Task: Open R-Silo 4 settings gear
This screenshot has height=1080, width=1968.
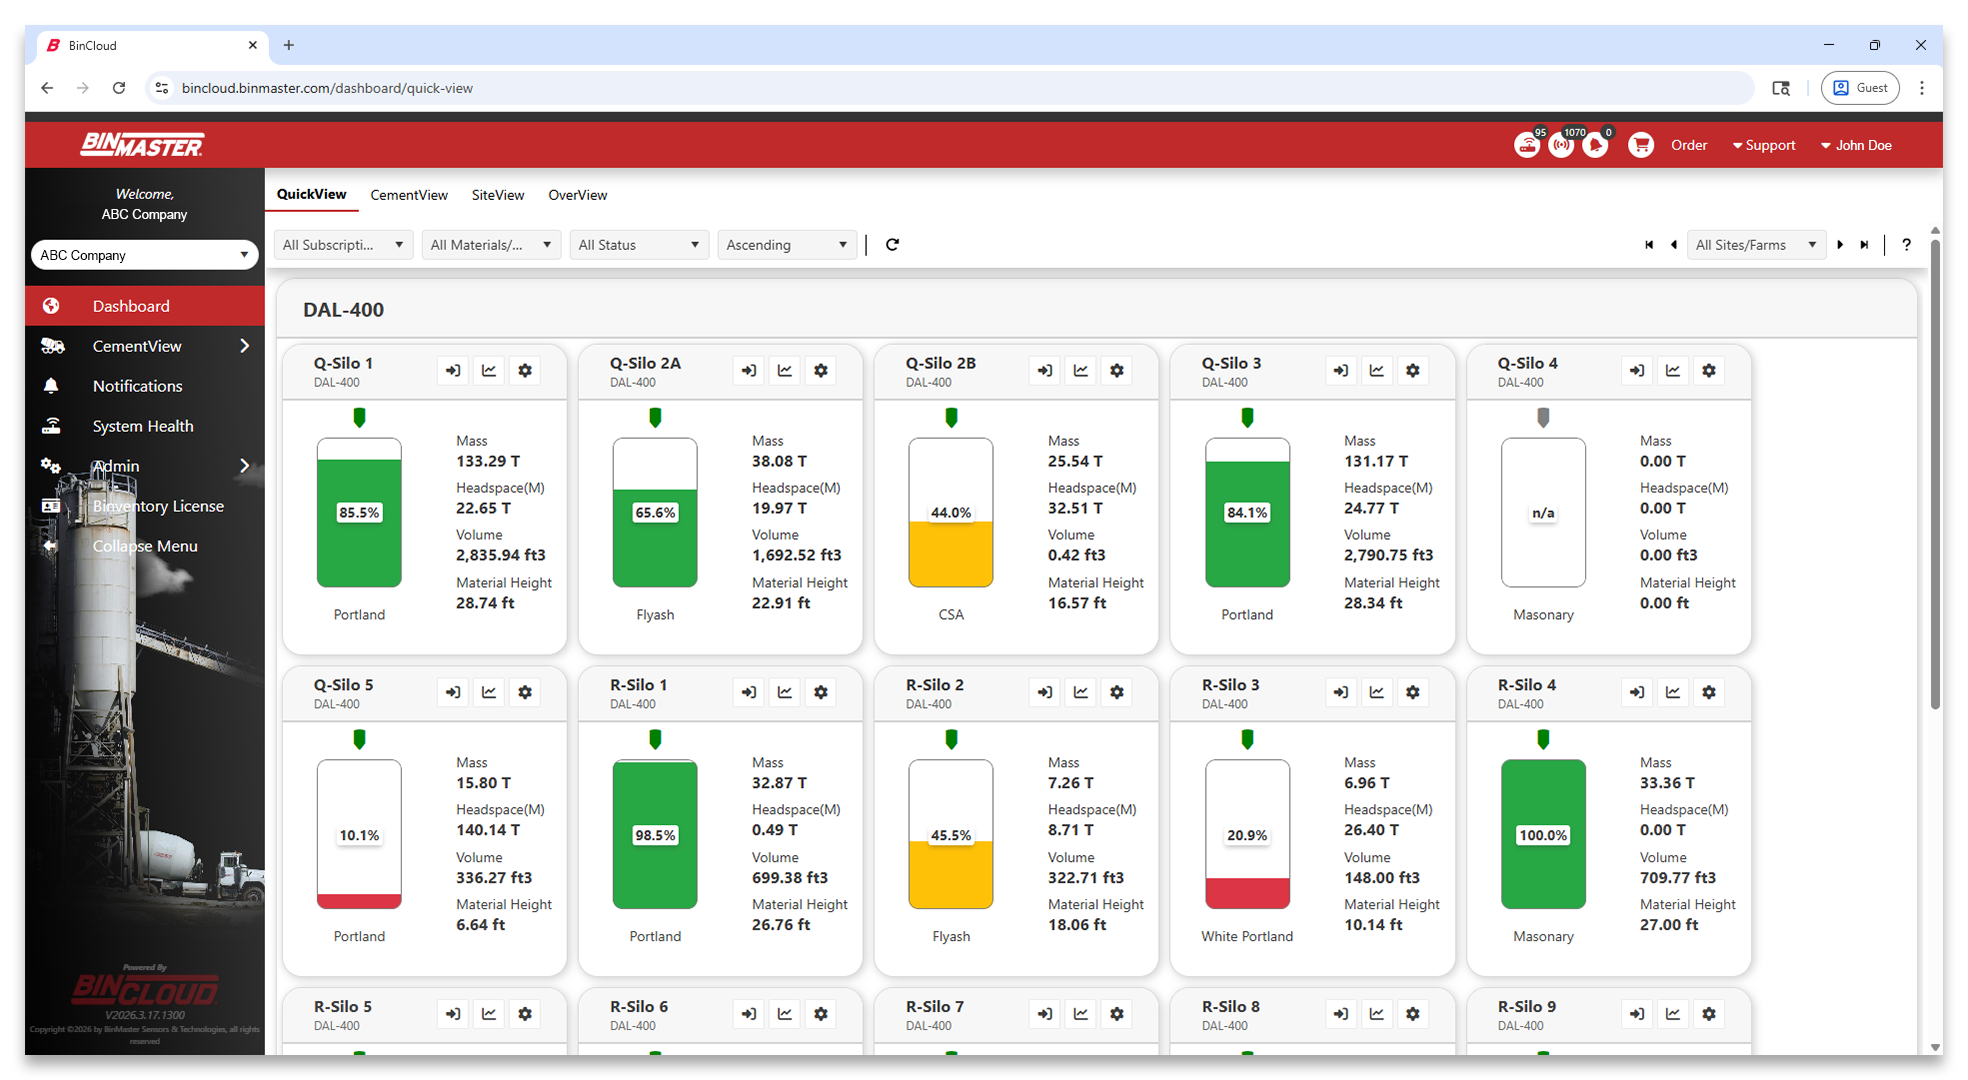Action: (x=1709, y=692)
